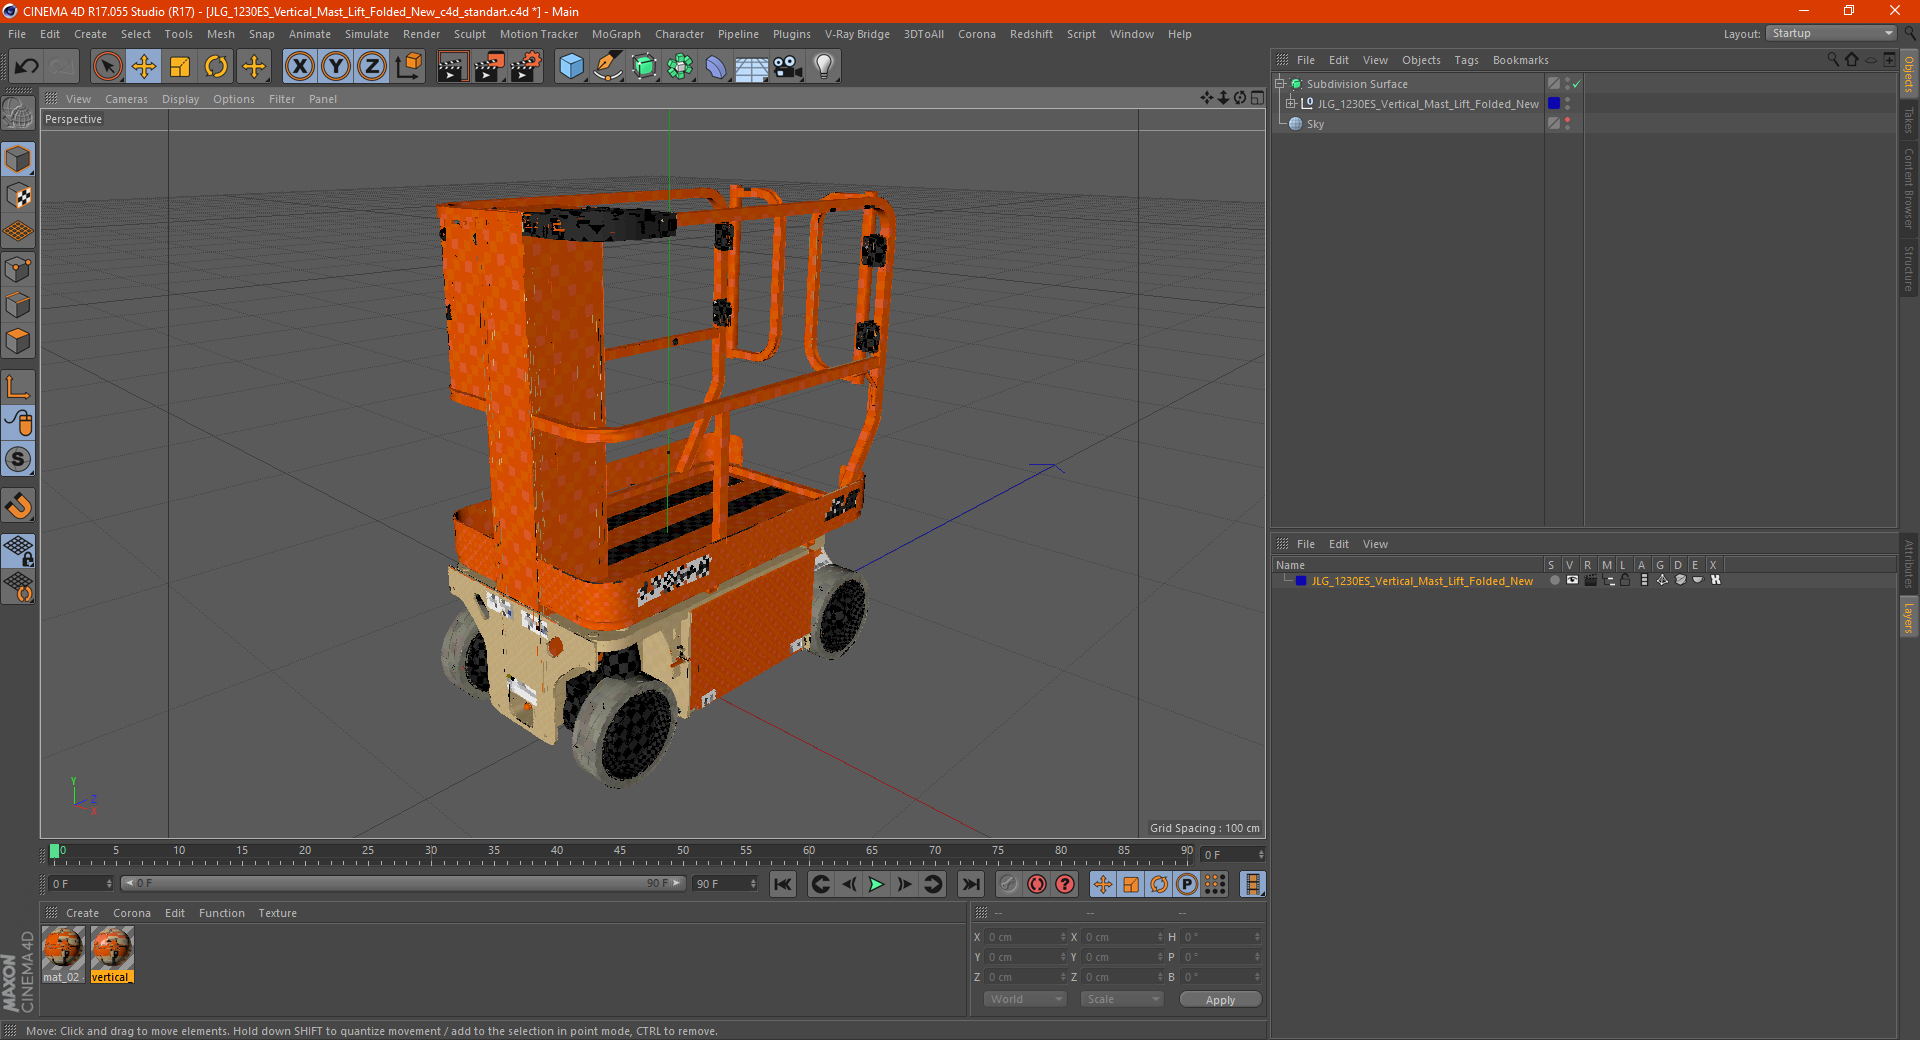
Task: Open the Simulate menu
Action: [x=366, y=34]
